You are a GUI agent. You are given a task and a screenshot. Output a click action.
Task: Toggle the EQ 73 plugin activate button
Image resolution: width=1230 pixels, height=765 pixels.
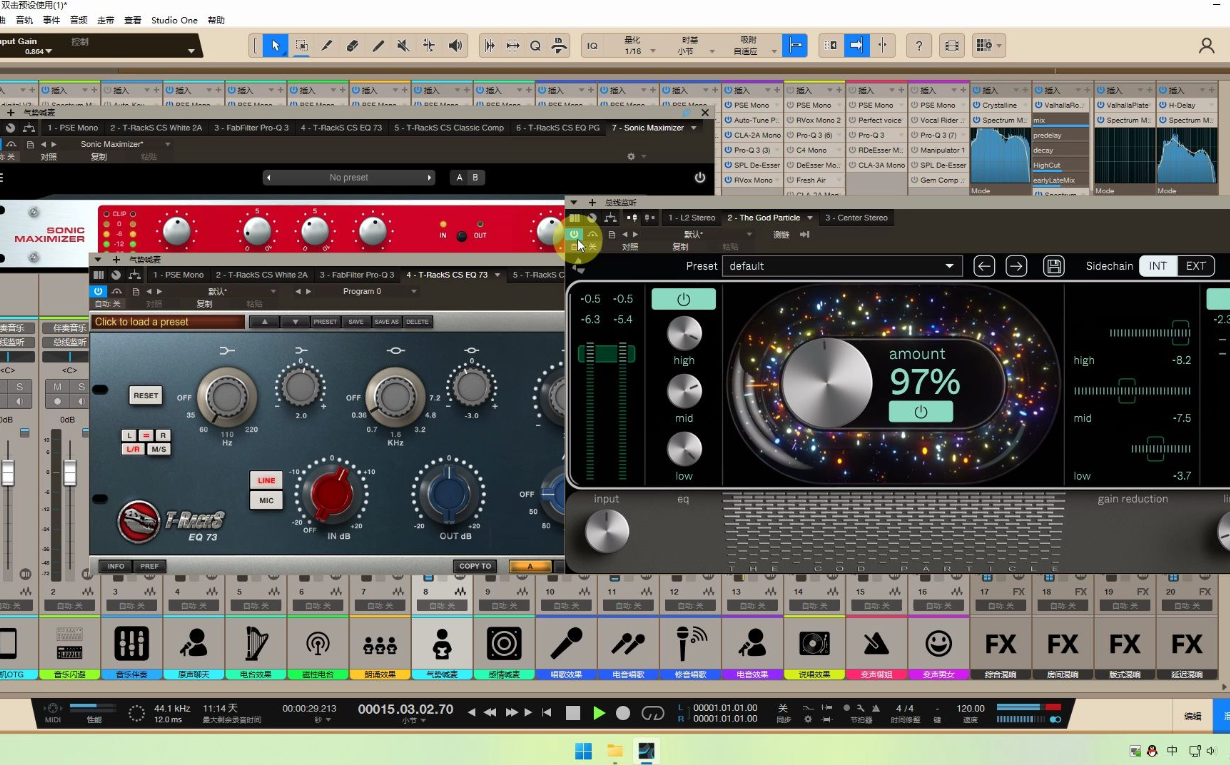coord(98,291)
